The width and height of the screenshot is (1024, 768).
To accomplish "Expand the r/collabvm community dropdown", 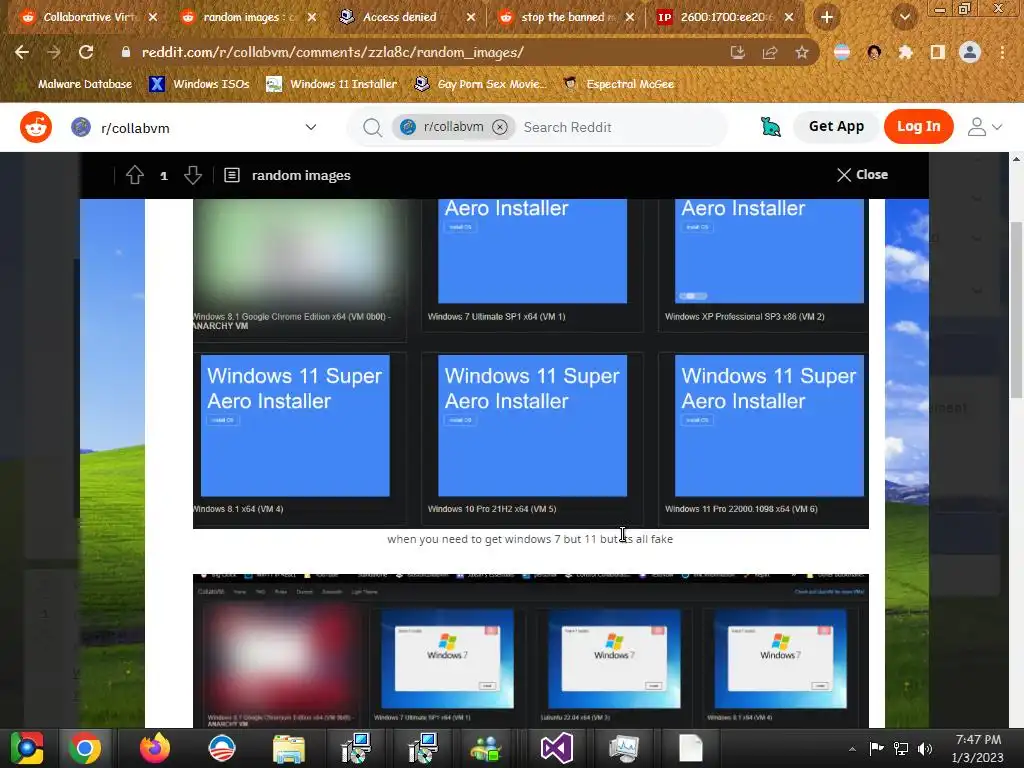I will (311, 127).
